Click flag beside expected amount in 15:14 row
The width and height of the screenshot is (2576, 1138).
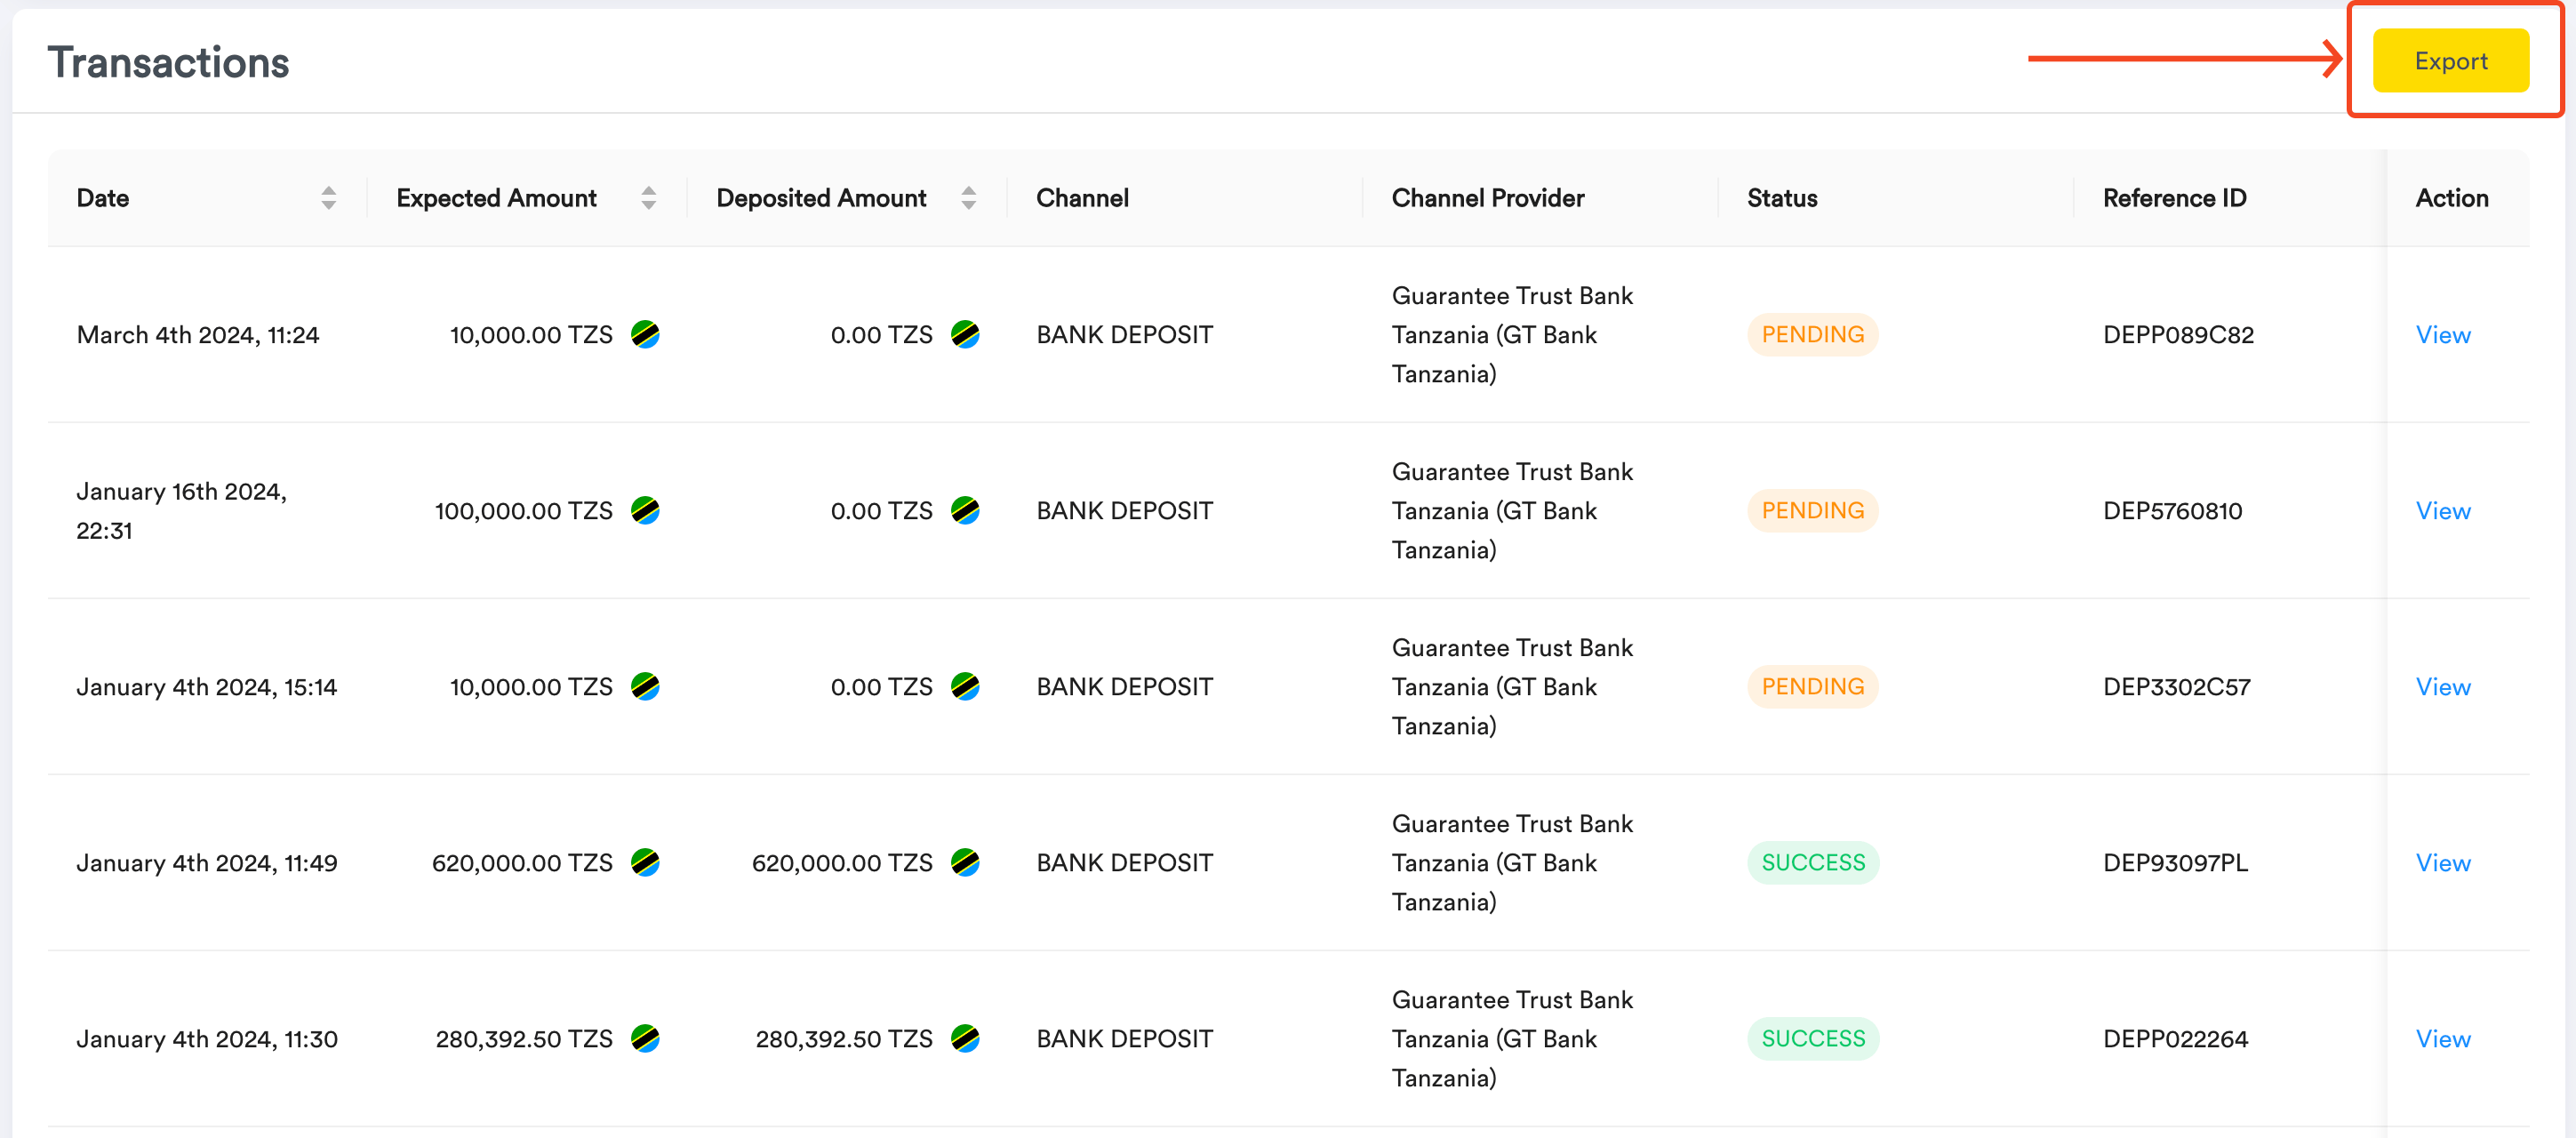tap(645, 687)
